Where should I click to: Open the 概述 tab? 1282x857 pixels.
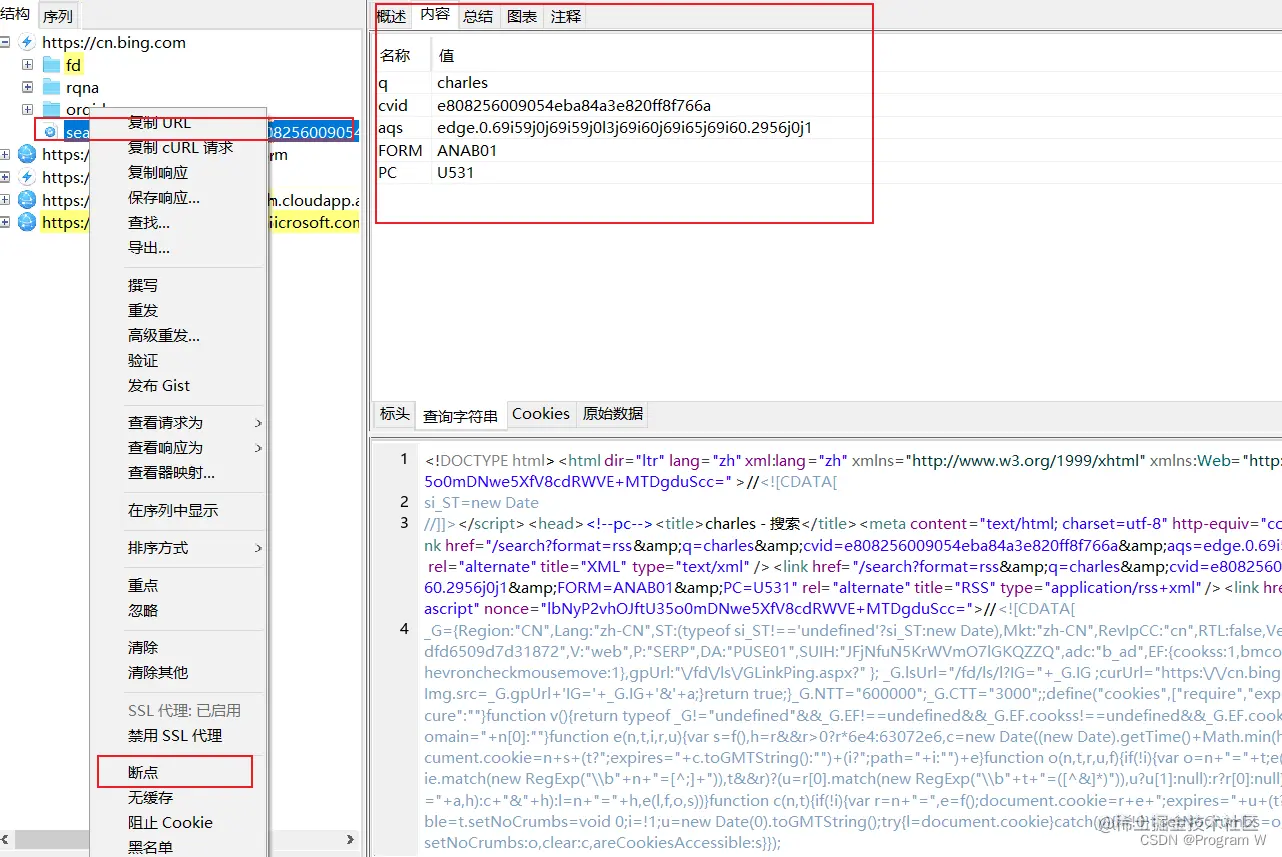click(391, 17)
